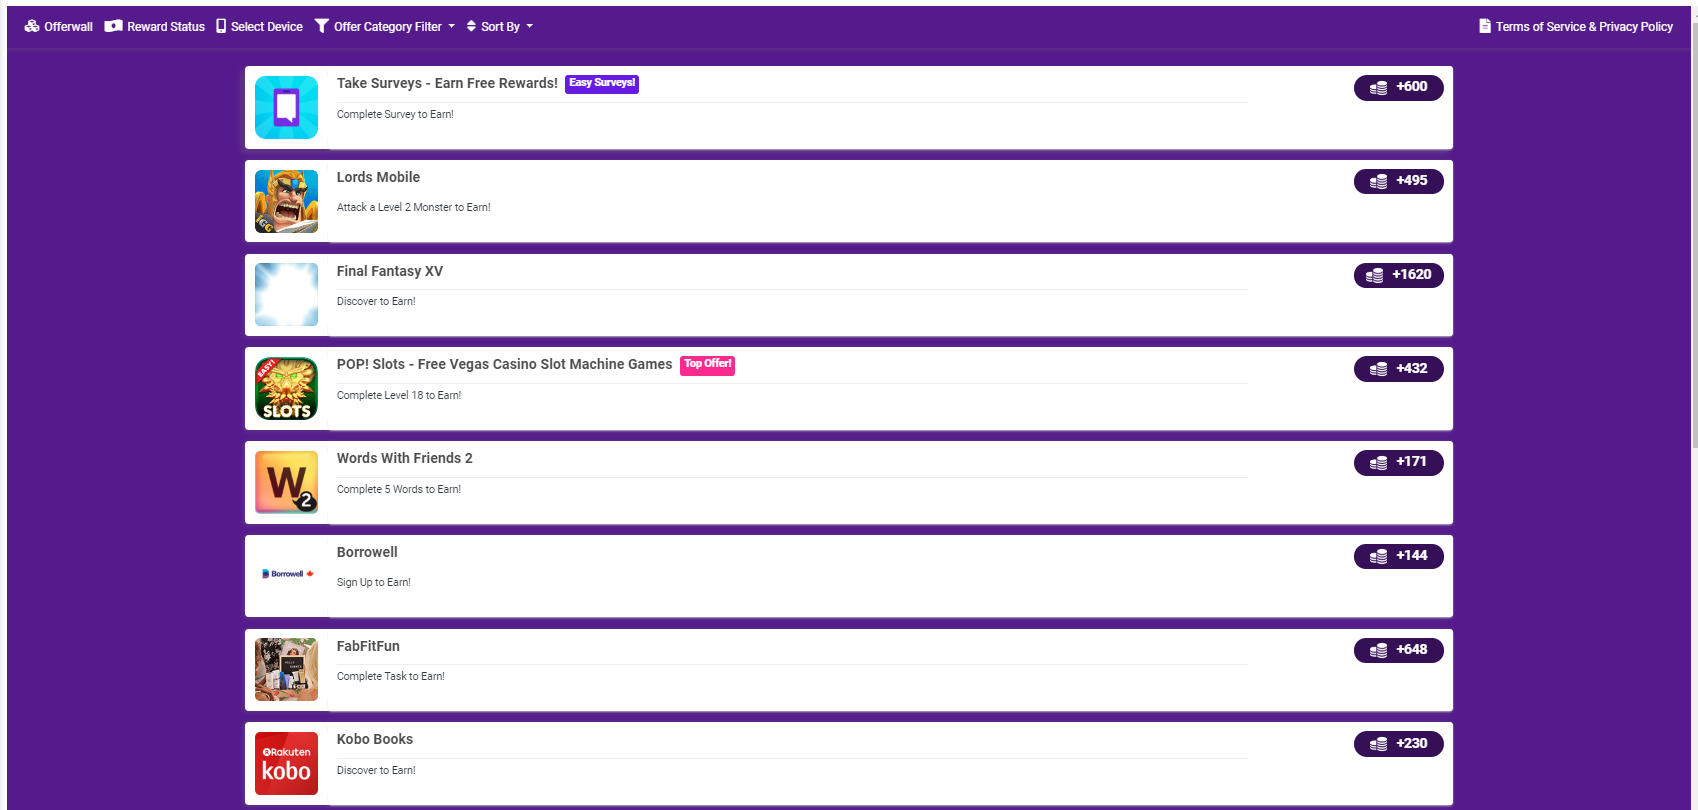The image size is (1698, 810).
Task: Open Words With Friends 2 title
Action: click(x=405, y=458)
